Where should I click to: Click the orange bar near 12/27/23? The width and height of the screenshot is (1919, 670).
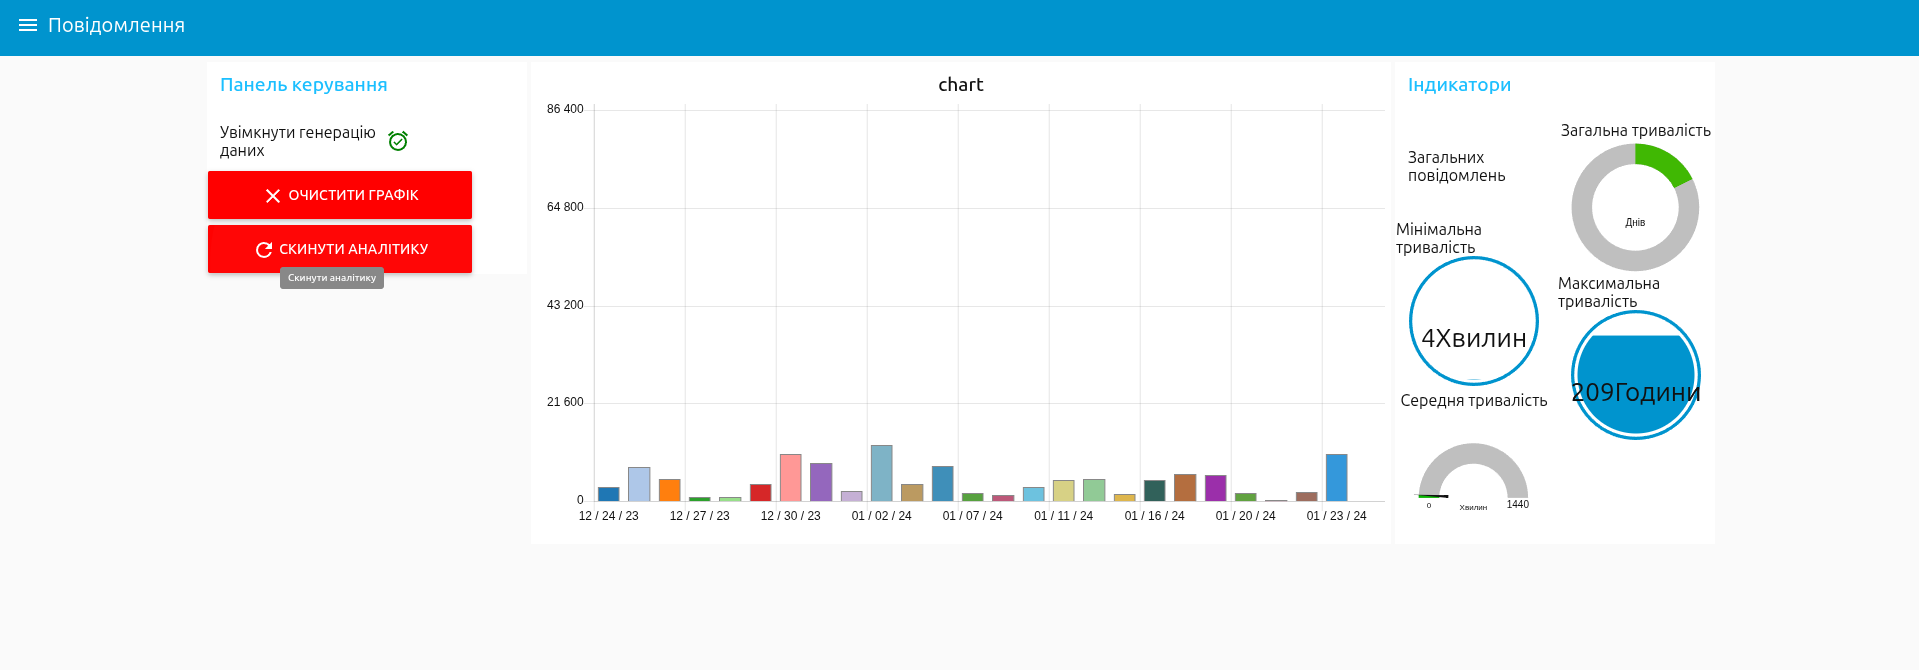coord(669,490)
